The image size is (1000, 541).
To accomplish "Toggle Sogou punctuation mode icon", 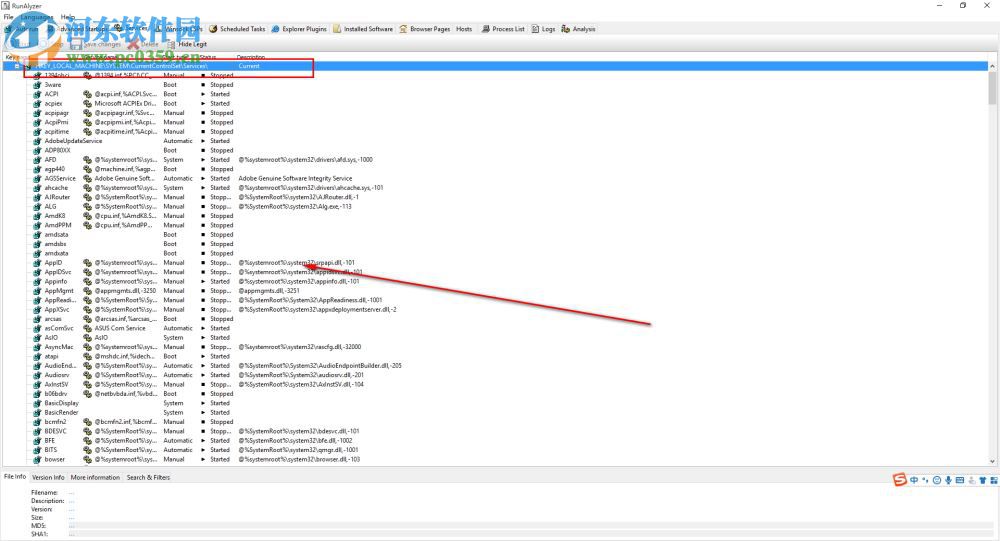I will click(x=925, y=480).
